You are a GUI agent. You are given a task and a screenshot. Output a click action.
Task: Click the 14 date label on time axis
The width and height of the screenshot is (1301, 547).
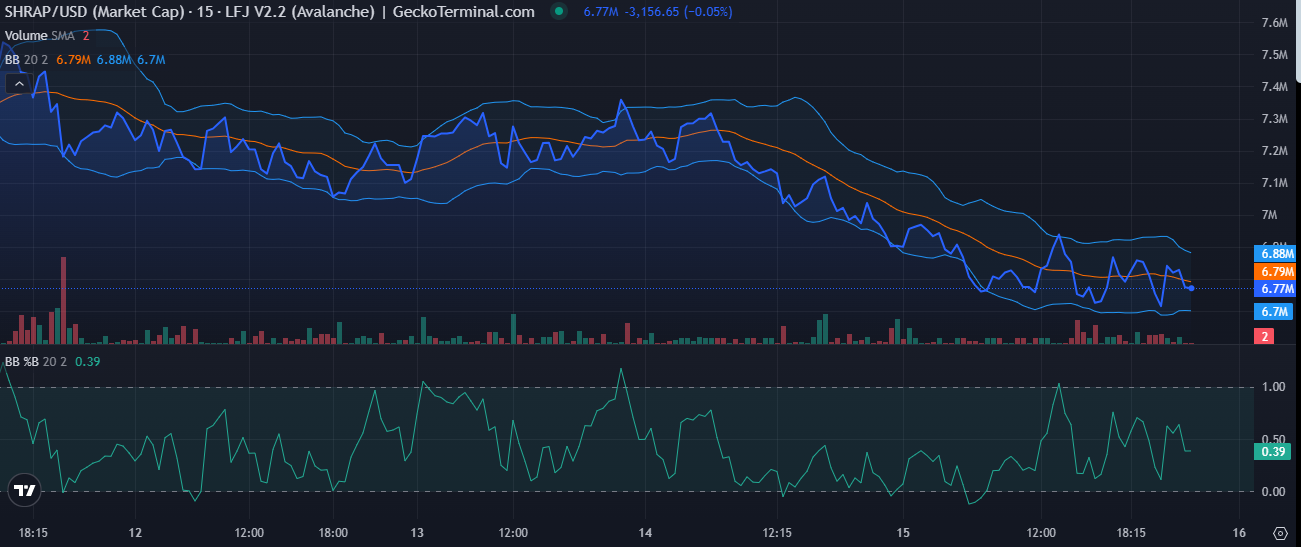(x=646, y=532)
